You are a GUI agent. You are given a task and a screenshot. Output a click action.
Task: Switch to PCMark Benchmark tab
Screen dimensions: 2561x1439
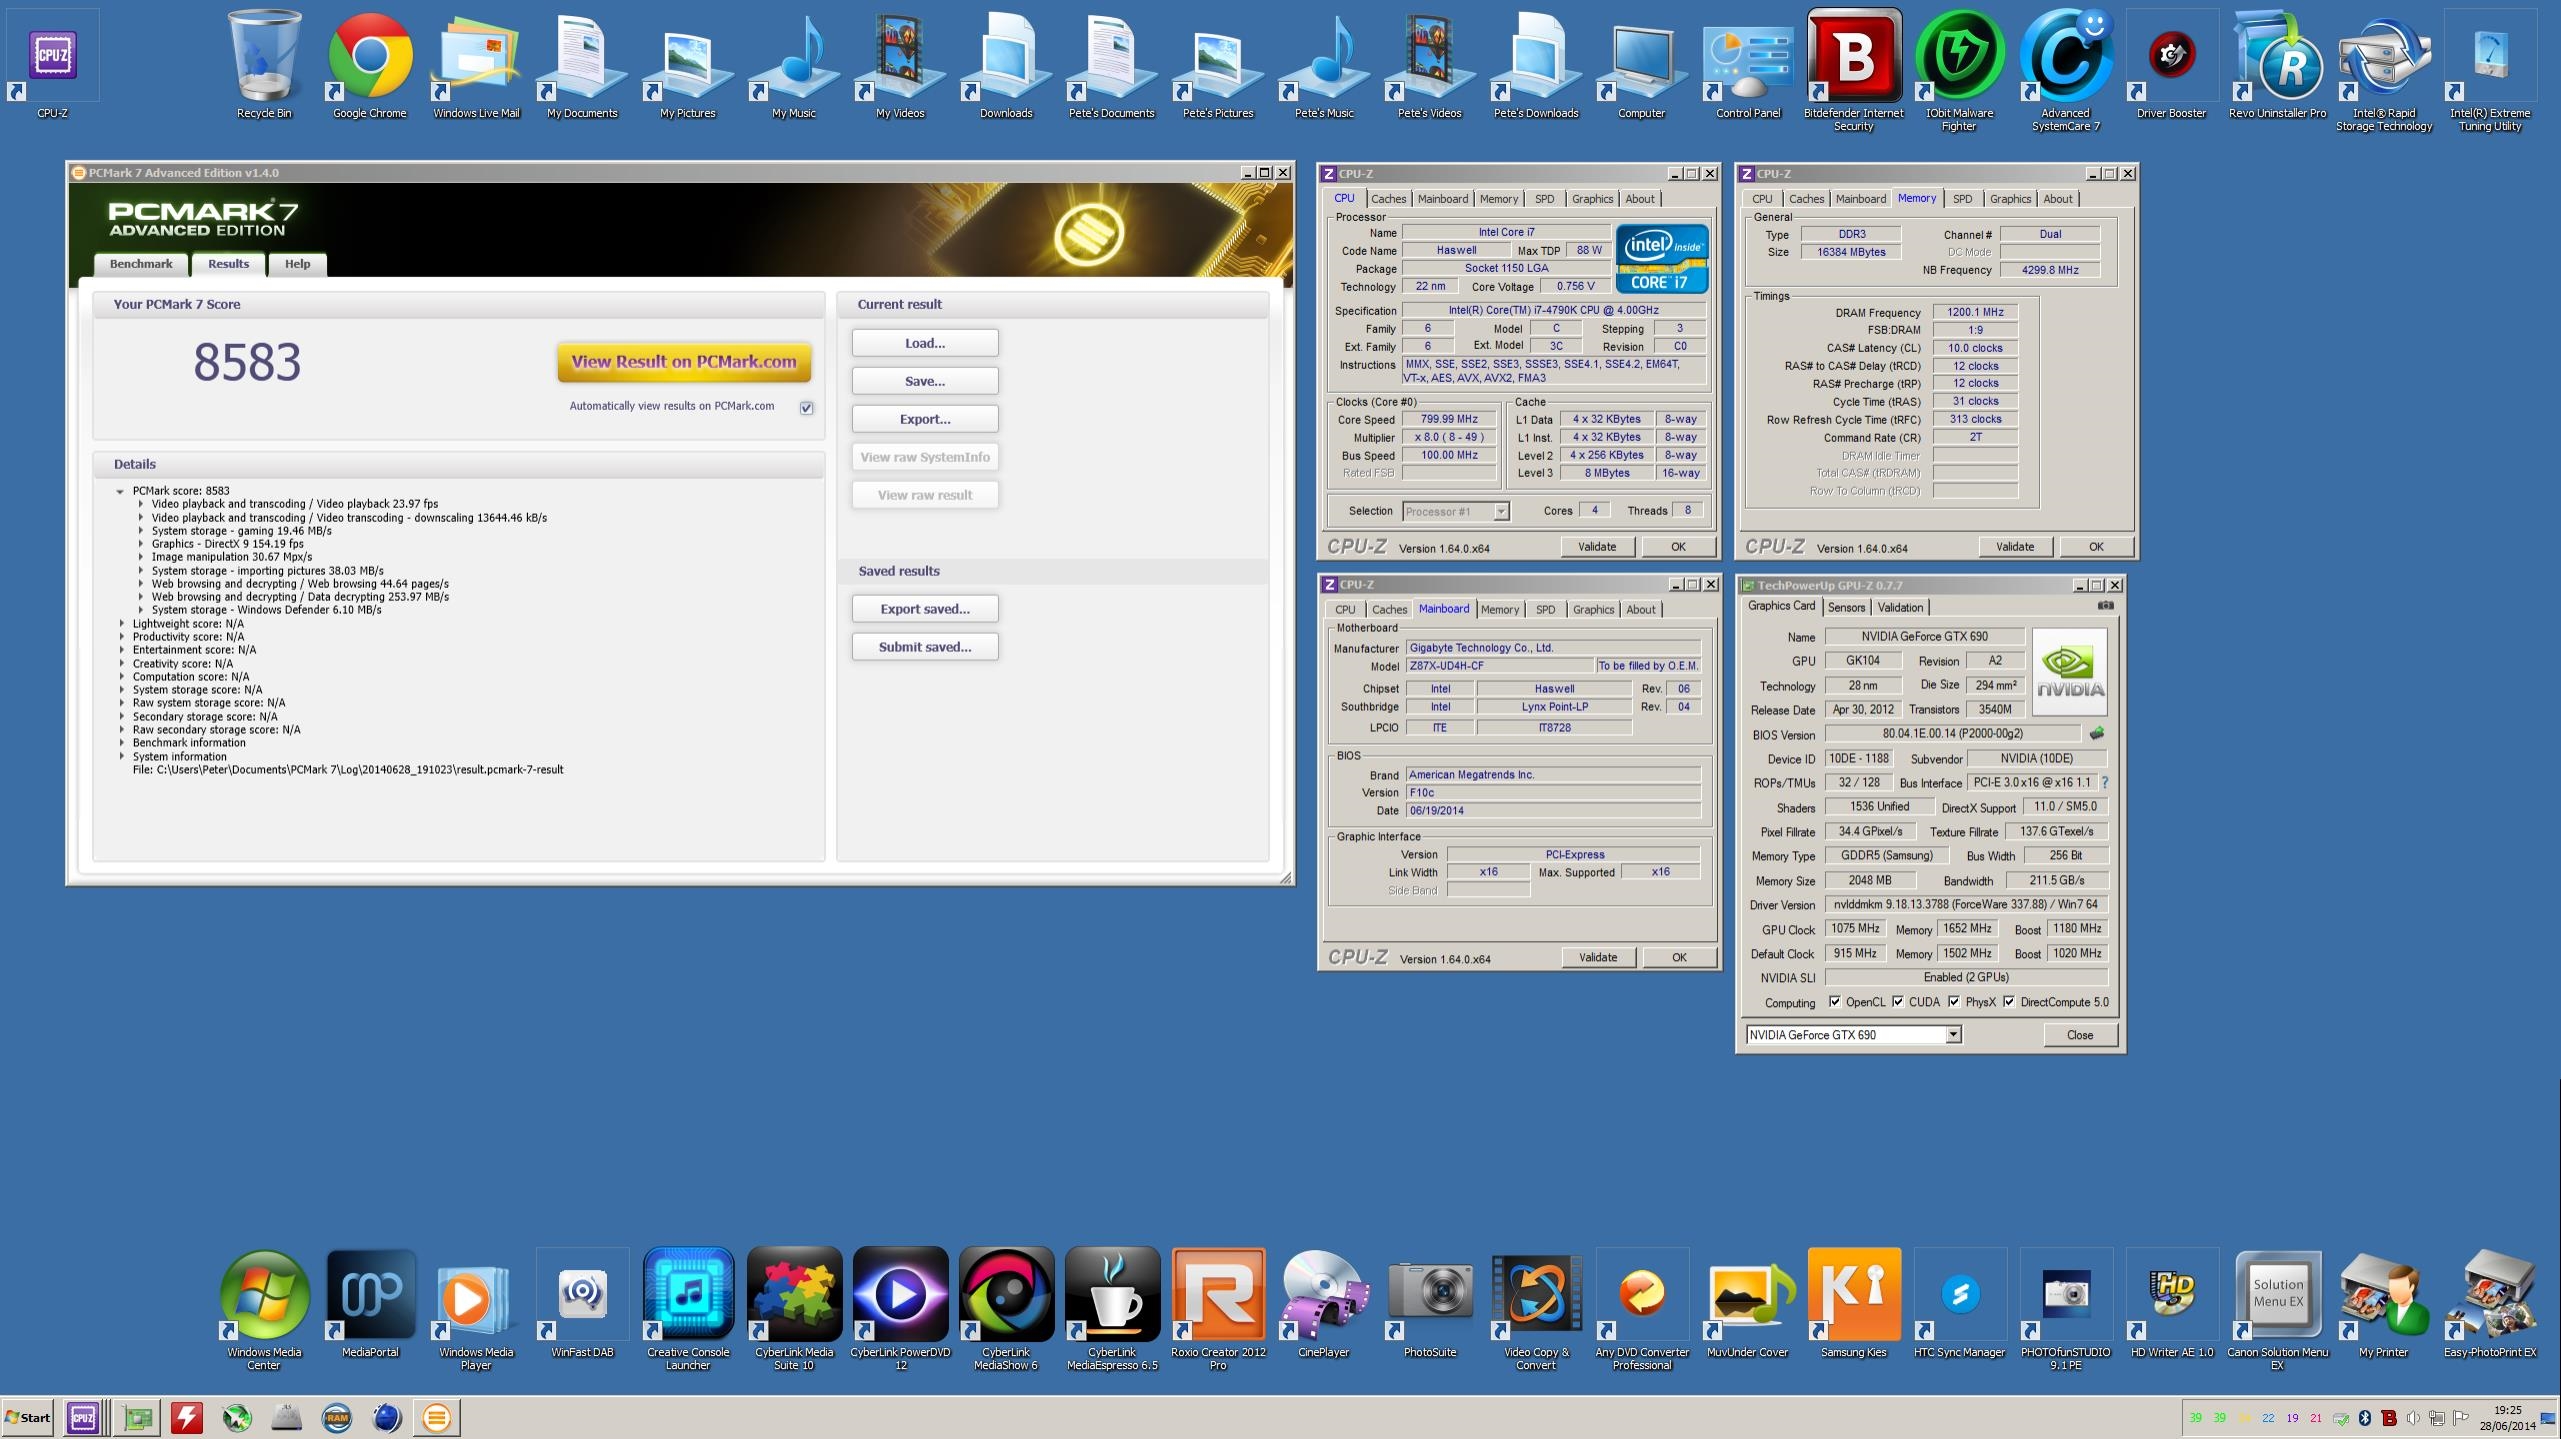point(141,264)
